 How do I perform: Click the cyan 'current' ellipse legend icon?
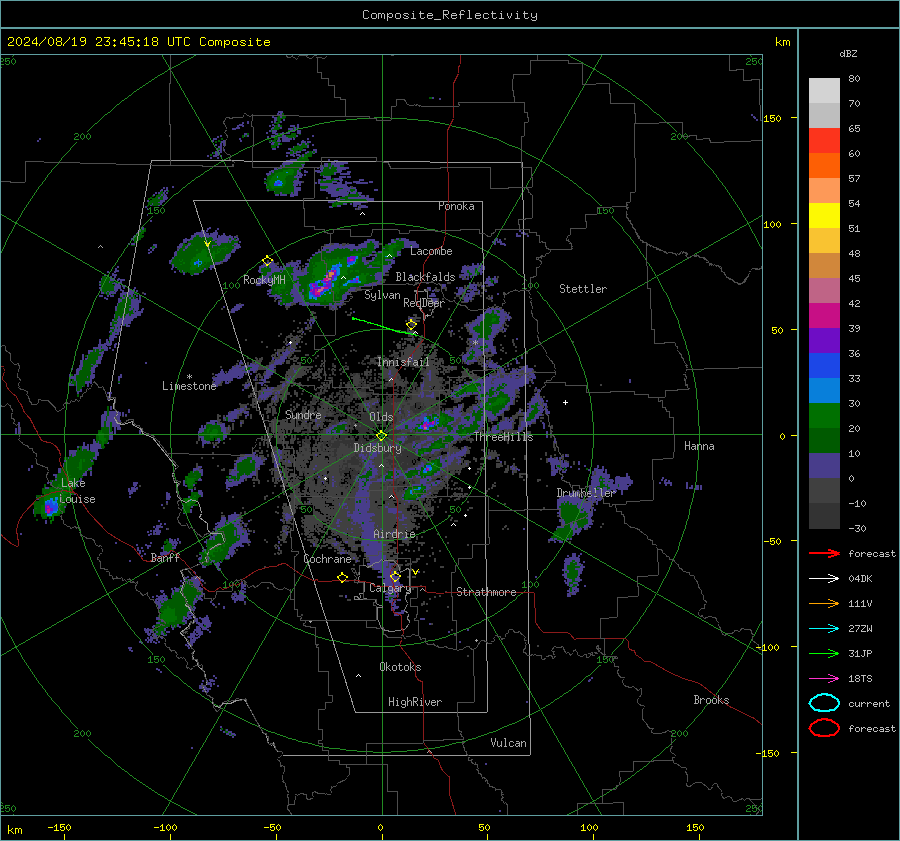824,703
